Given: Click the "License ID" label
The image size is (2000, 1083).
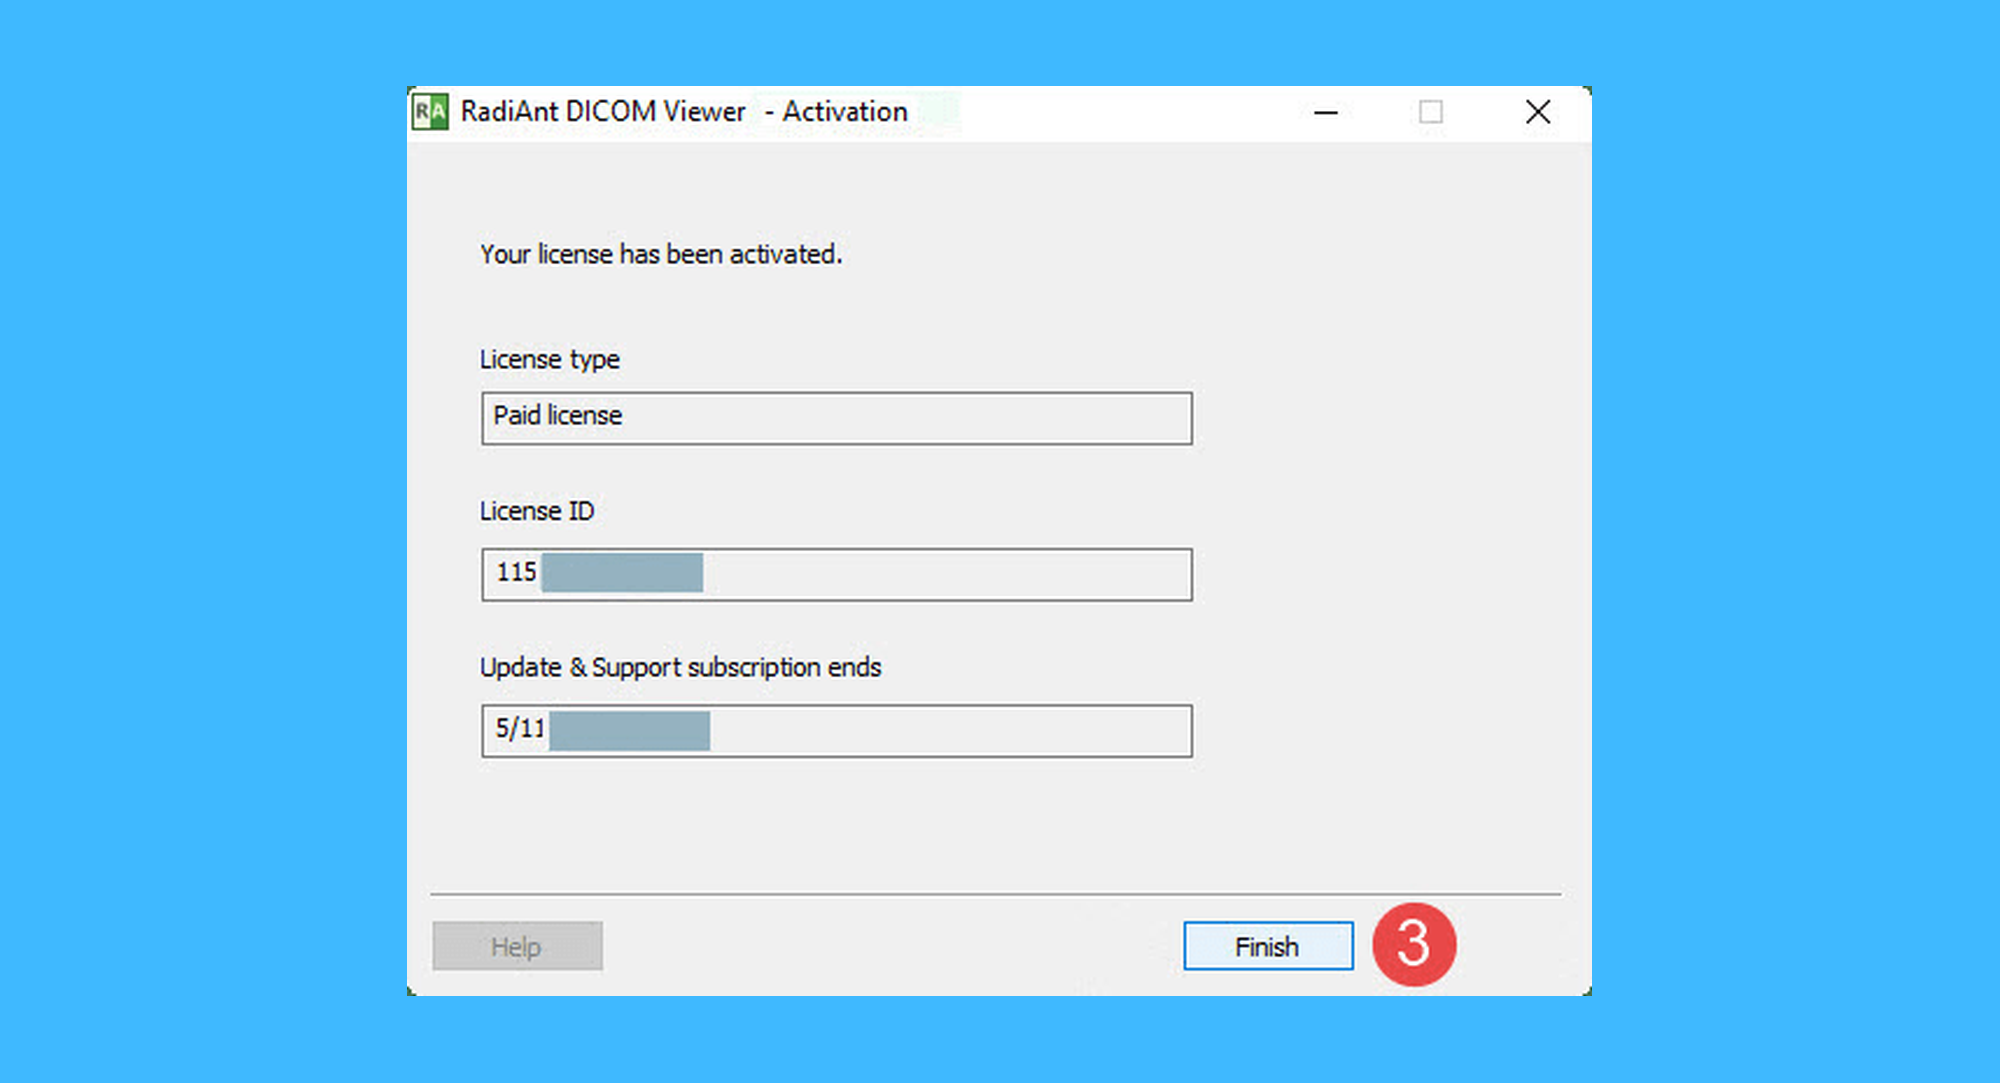Looking at the screenshot, I should (537, 511).
